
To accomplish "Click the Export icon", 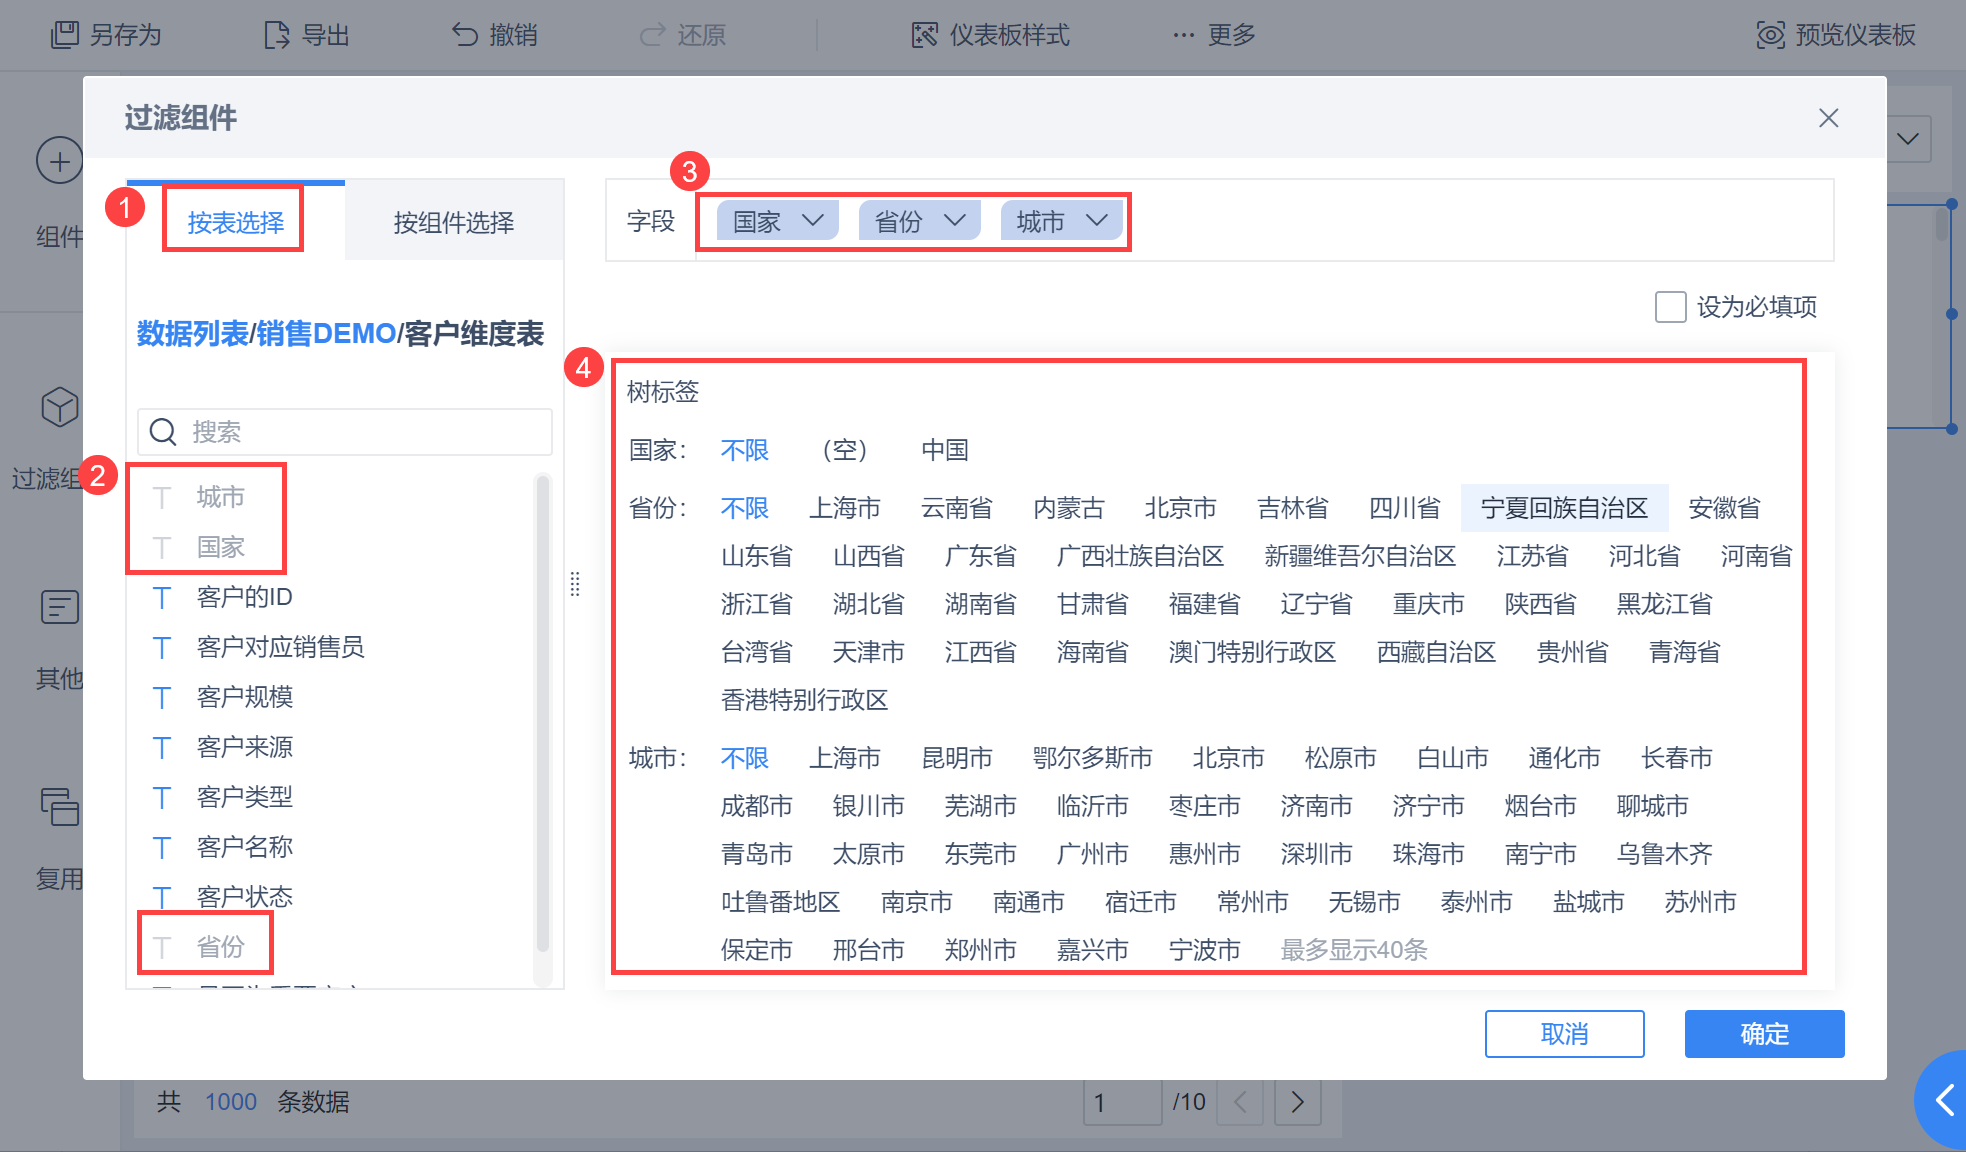I will (277, 35).
